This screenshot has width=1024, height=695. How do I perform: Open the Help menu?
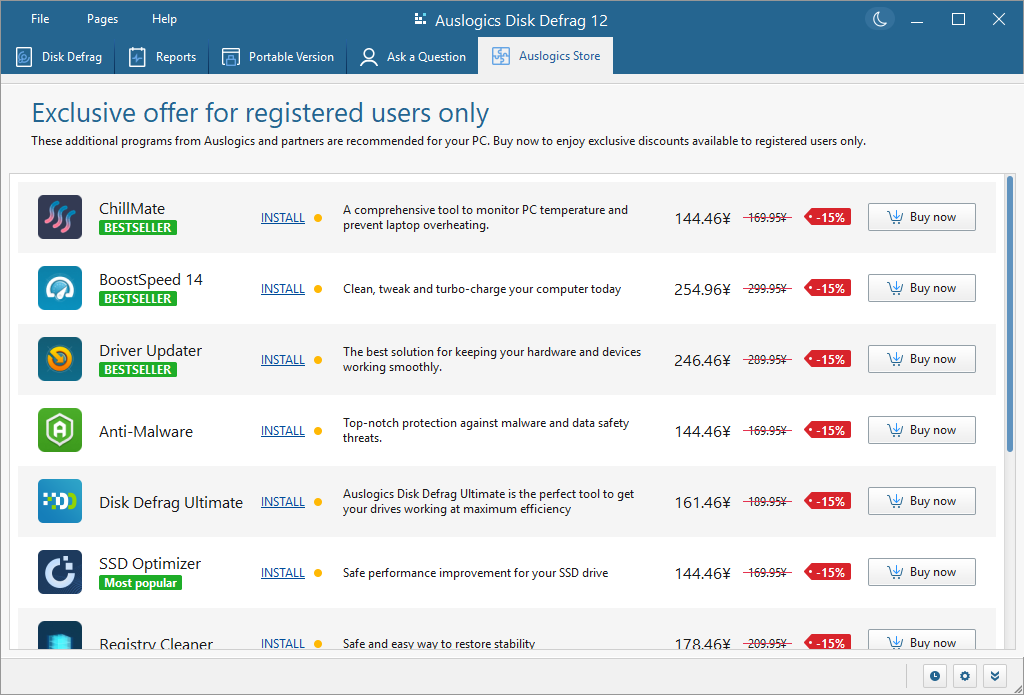coord(165,19)
